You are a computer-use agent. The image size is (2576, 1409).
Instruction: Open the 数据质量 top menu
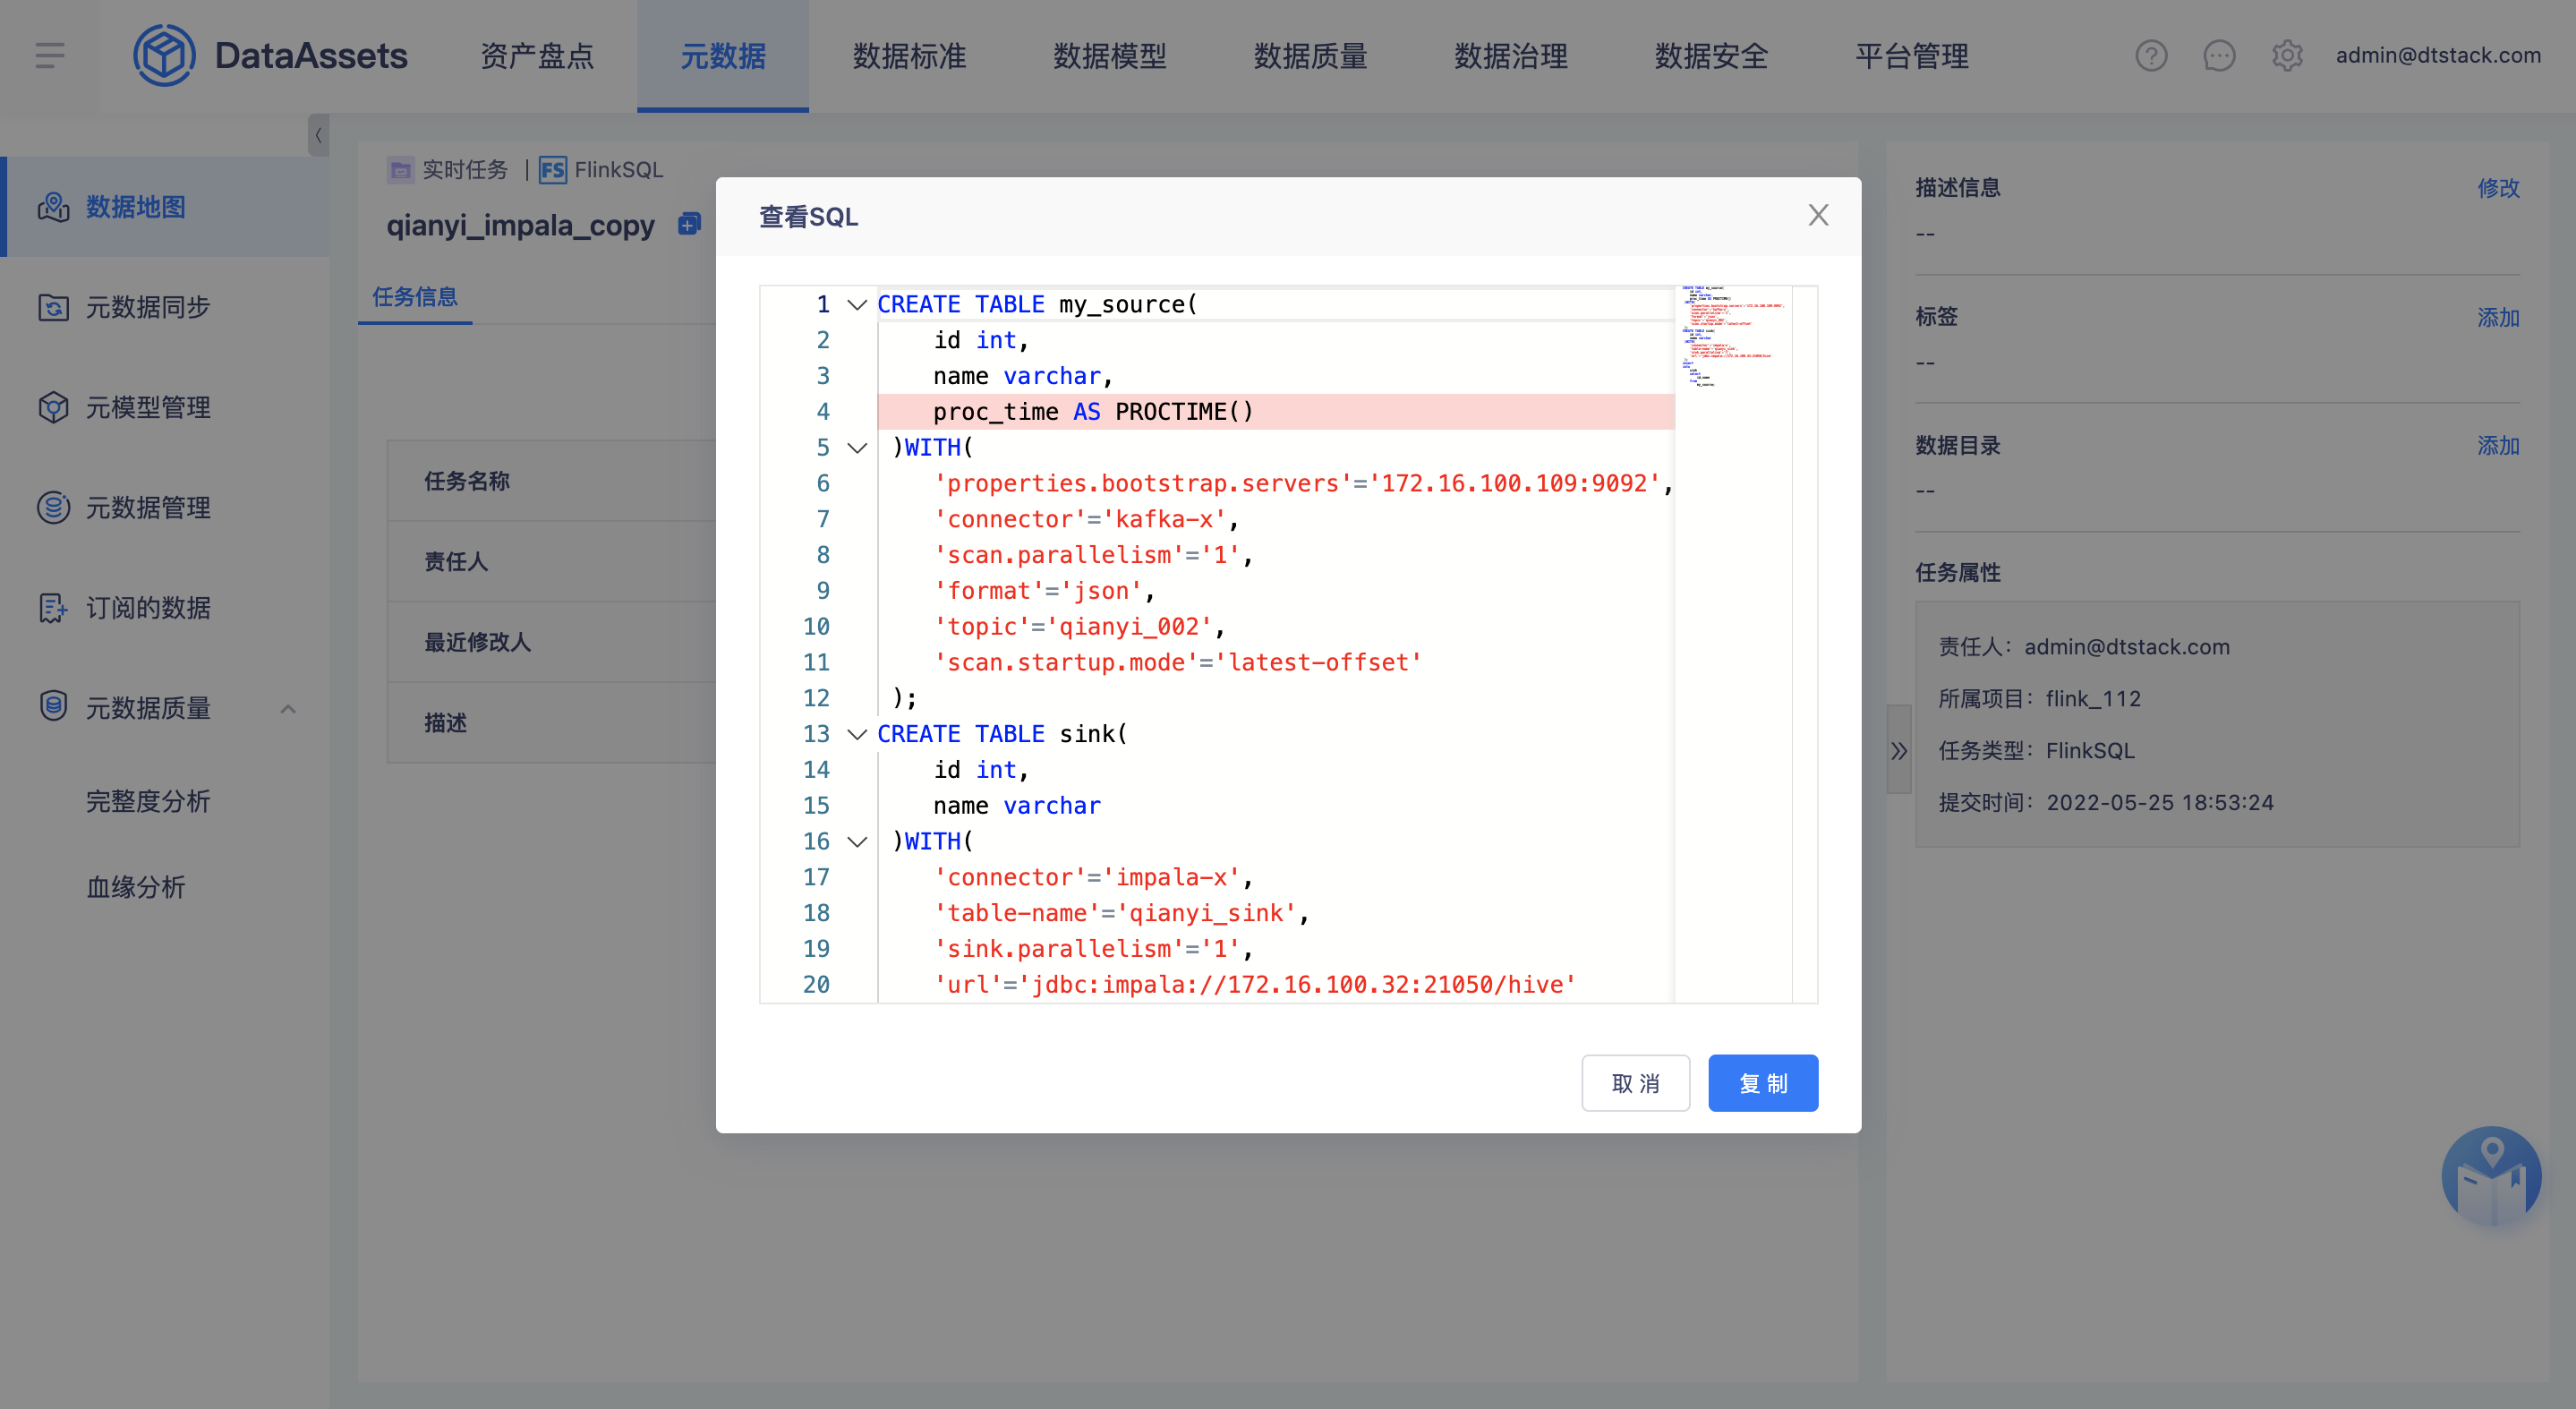coord(1310,56)
